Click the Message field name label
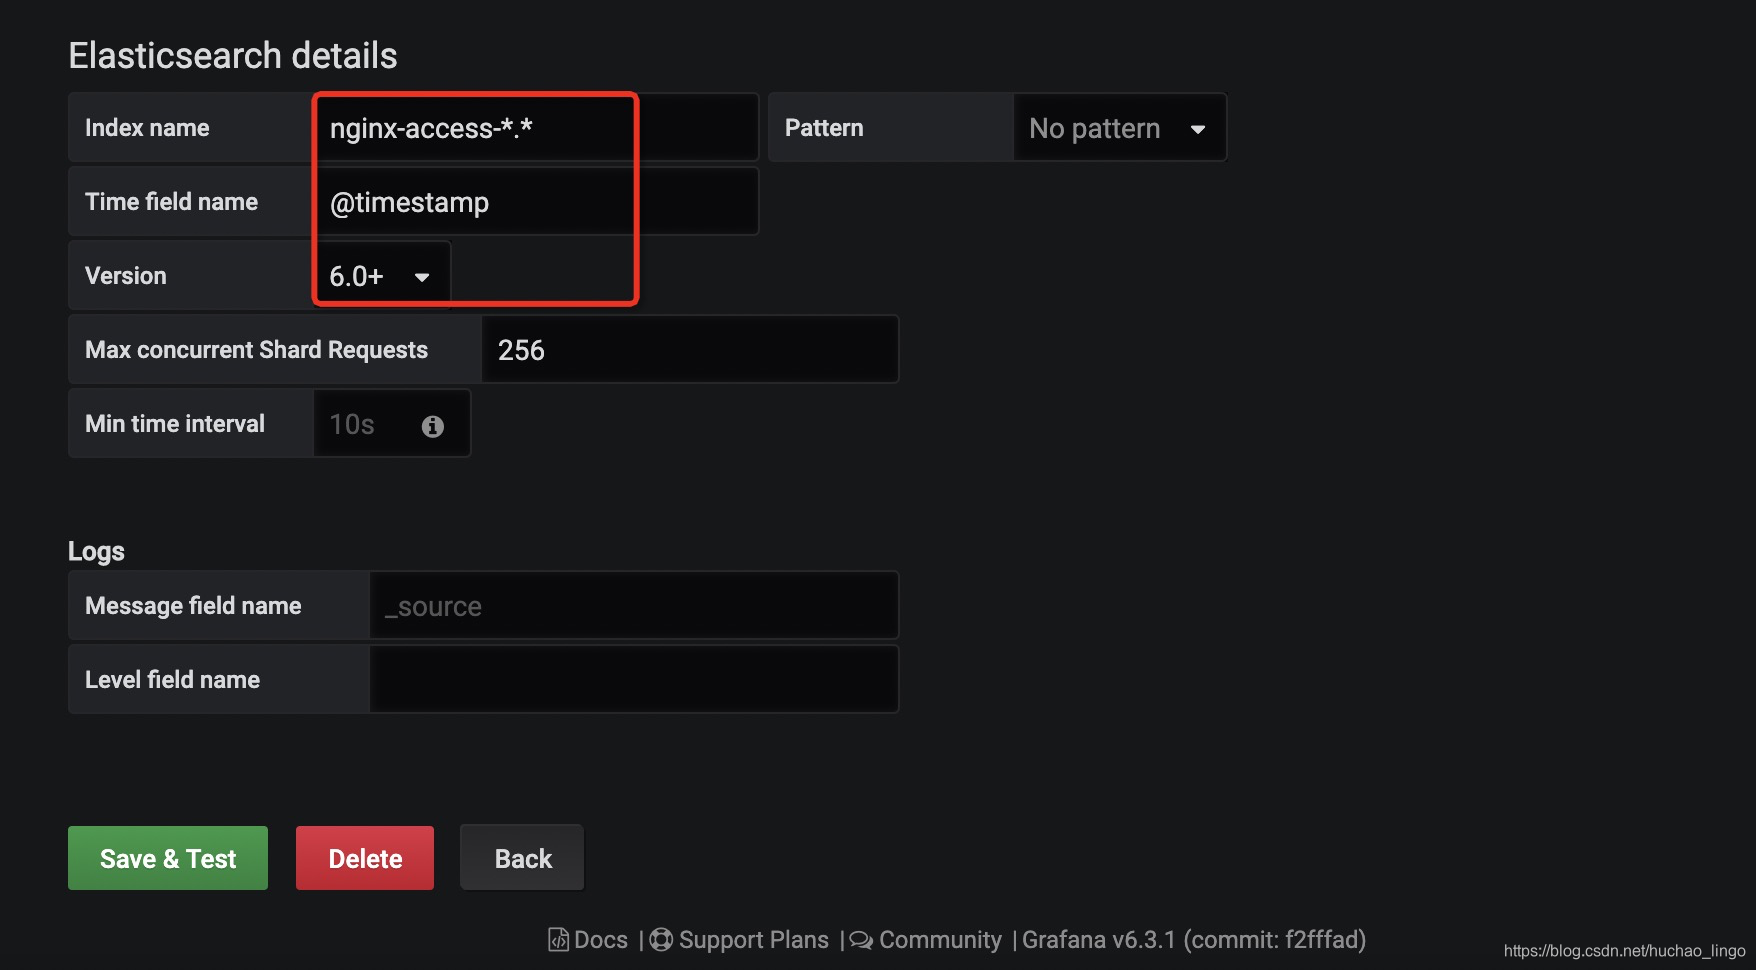The height and width of the screenshot is (970, 1756). [193, 606]
